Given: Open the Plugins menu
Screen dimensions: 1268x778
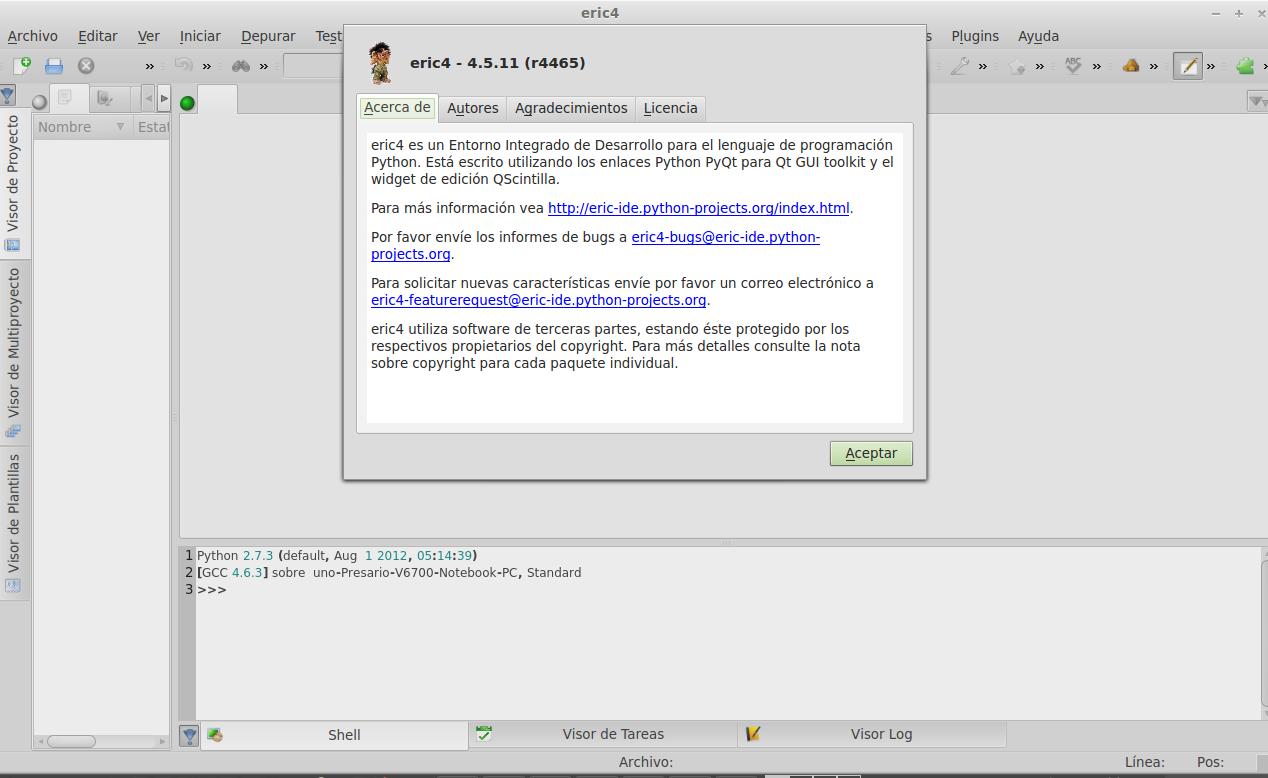Looking at the screenshot, I should coord(975,36).
